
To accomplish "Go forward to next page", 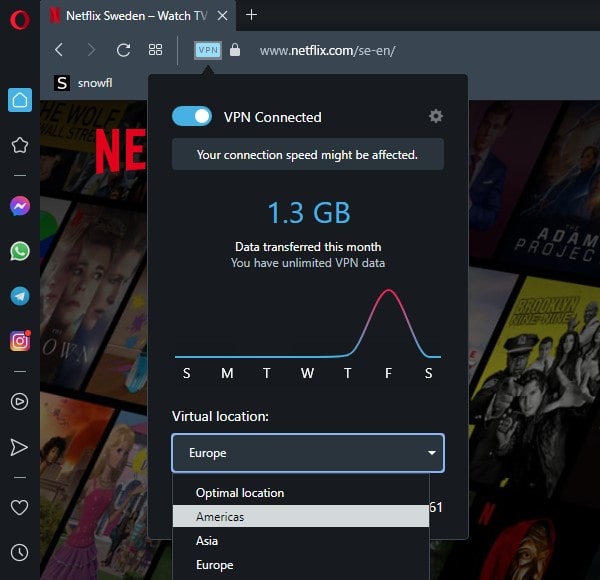I will [91, 50].
